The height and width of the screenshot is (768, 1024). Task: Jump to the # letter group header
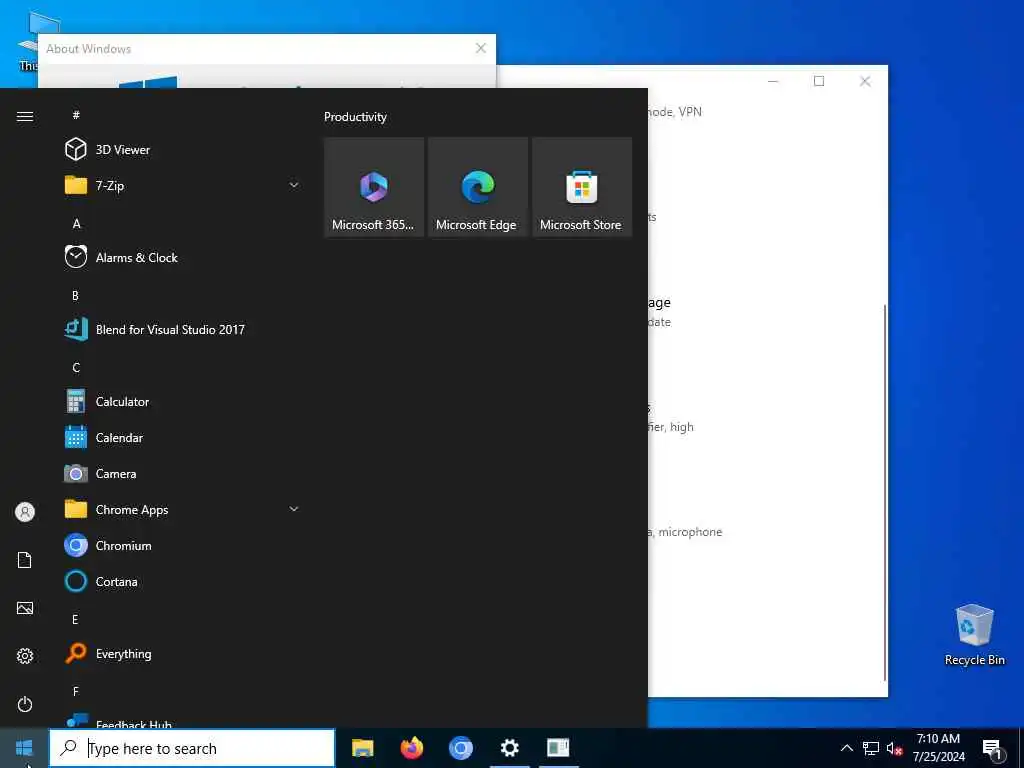76,115
